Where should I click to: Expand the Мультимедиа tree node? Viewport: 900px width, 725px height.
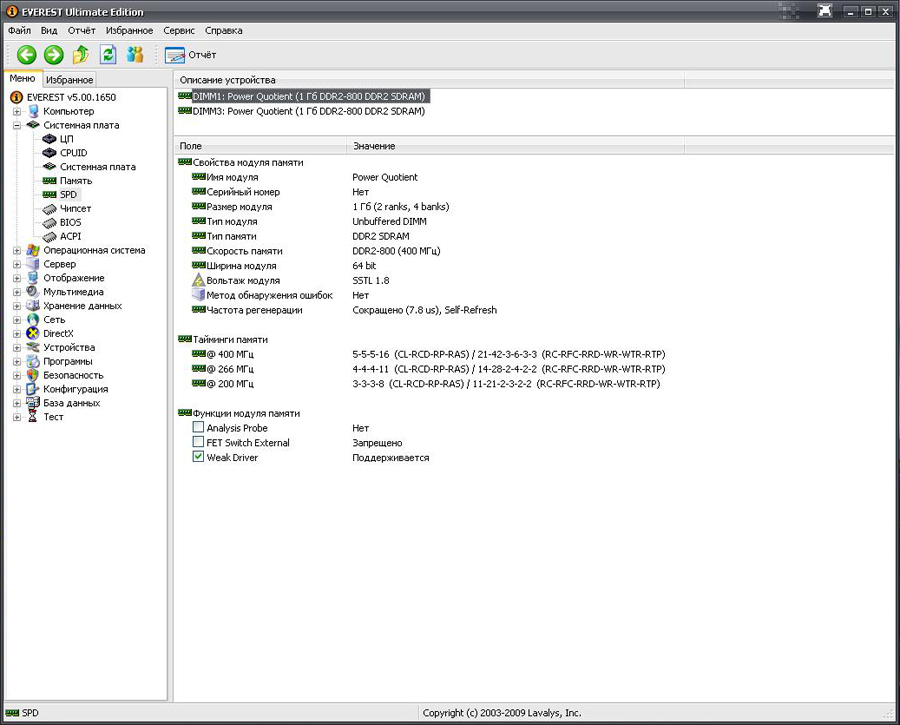click(x=17, y=292)
